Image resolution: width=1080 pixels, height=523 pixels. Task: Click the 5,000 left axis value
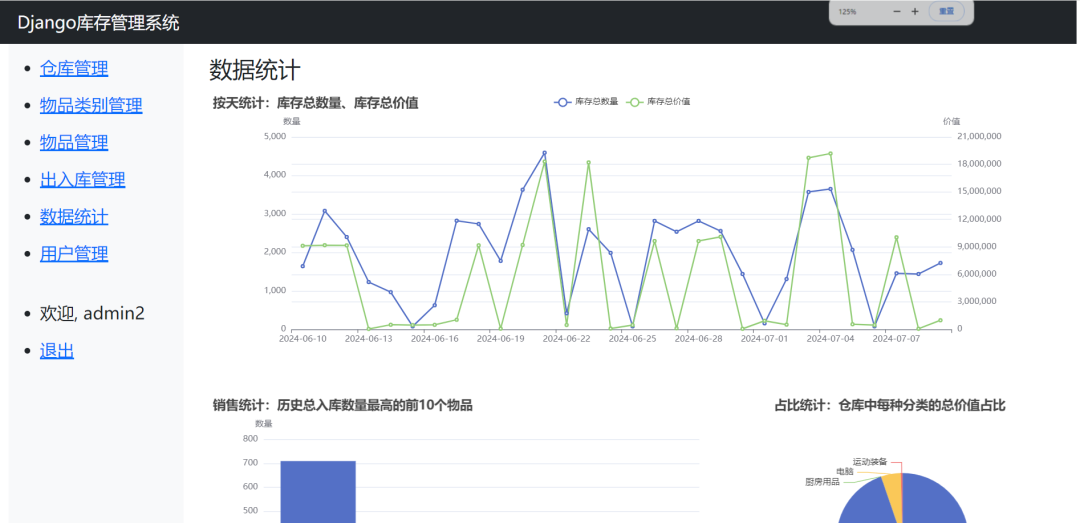click(x=275, y=136)
